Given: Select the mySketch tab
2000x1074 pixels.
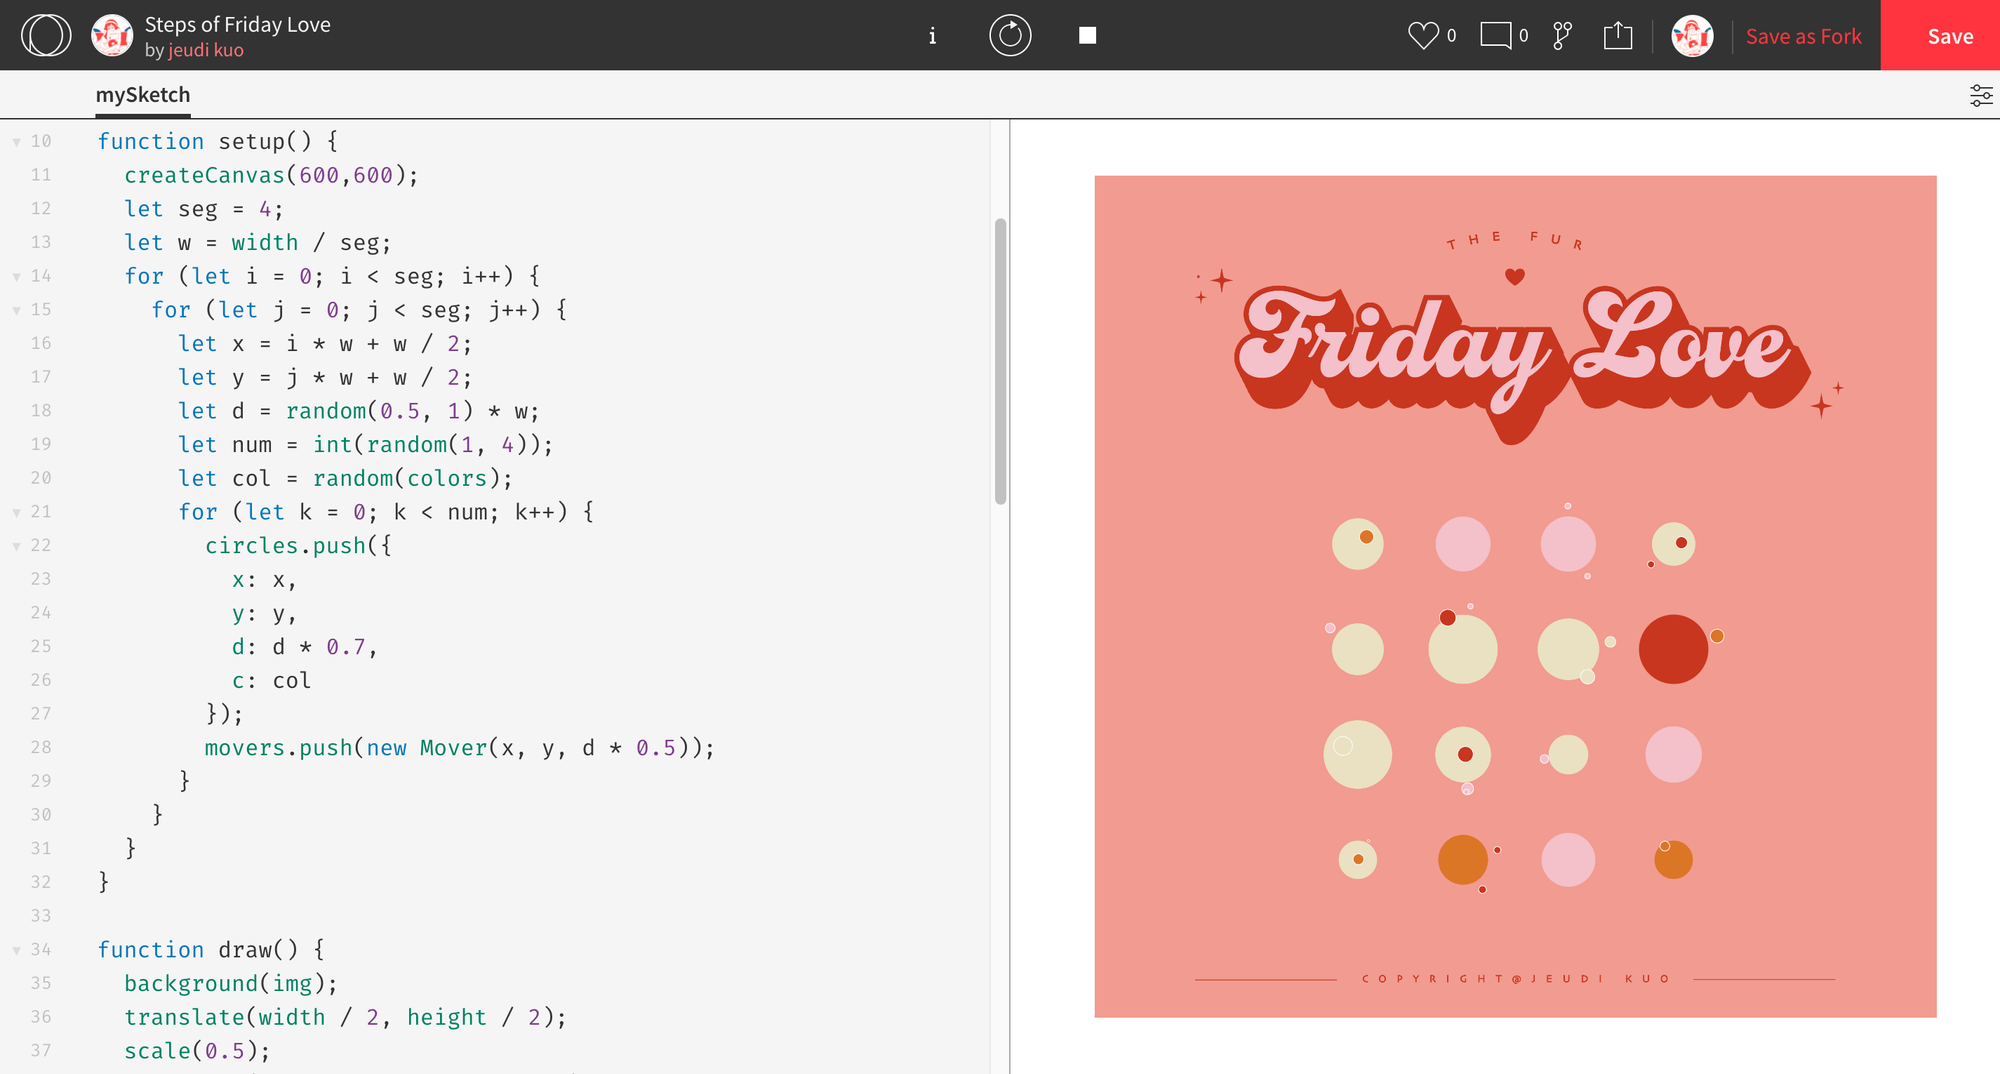Looking at the screenshot, I should tap(143, 95).
